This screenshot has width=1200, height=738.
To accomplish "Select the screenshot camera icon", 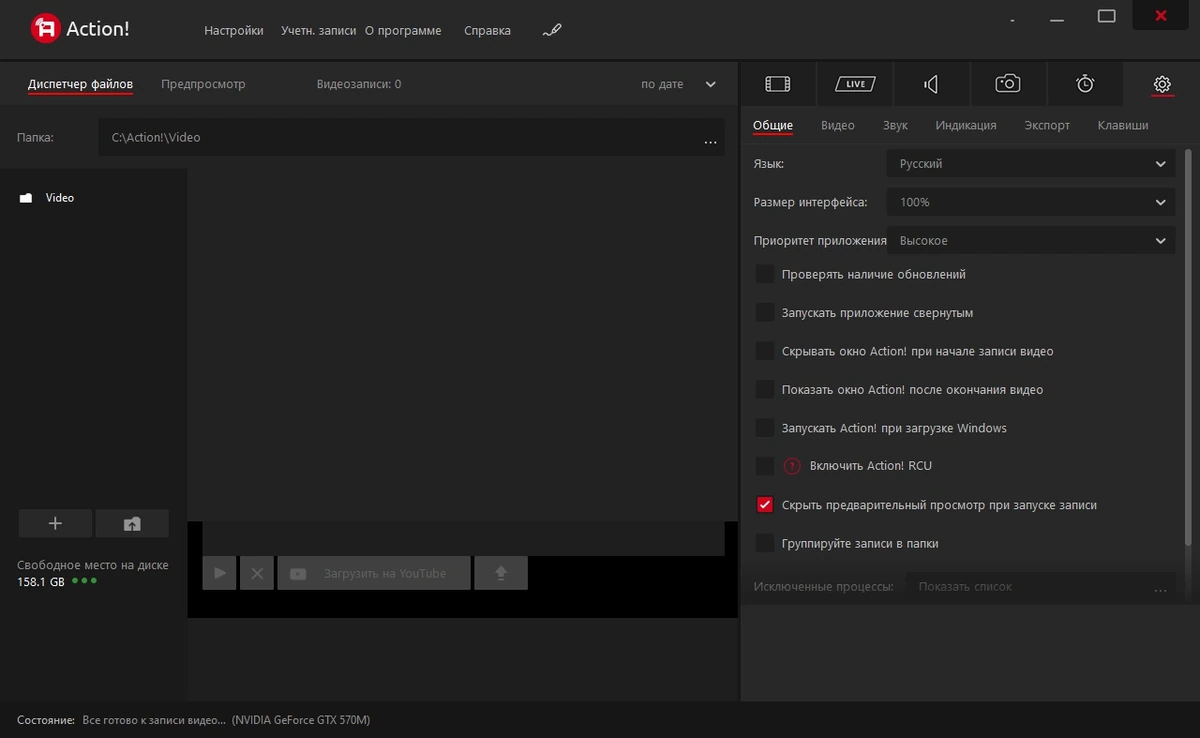I will [1008, 84].
